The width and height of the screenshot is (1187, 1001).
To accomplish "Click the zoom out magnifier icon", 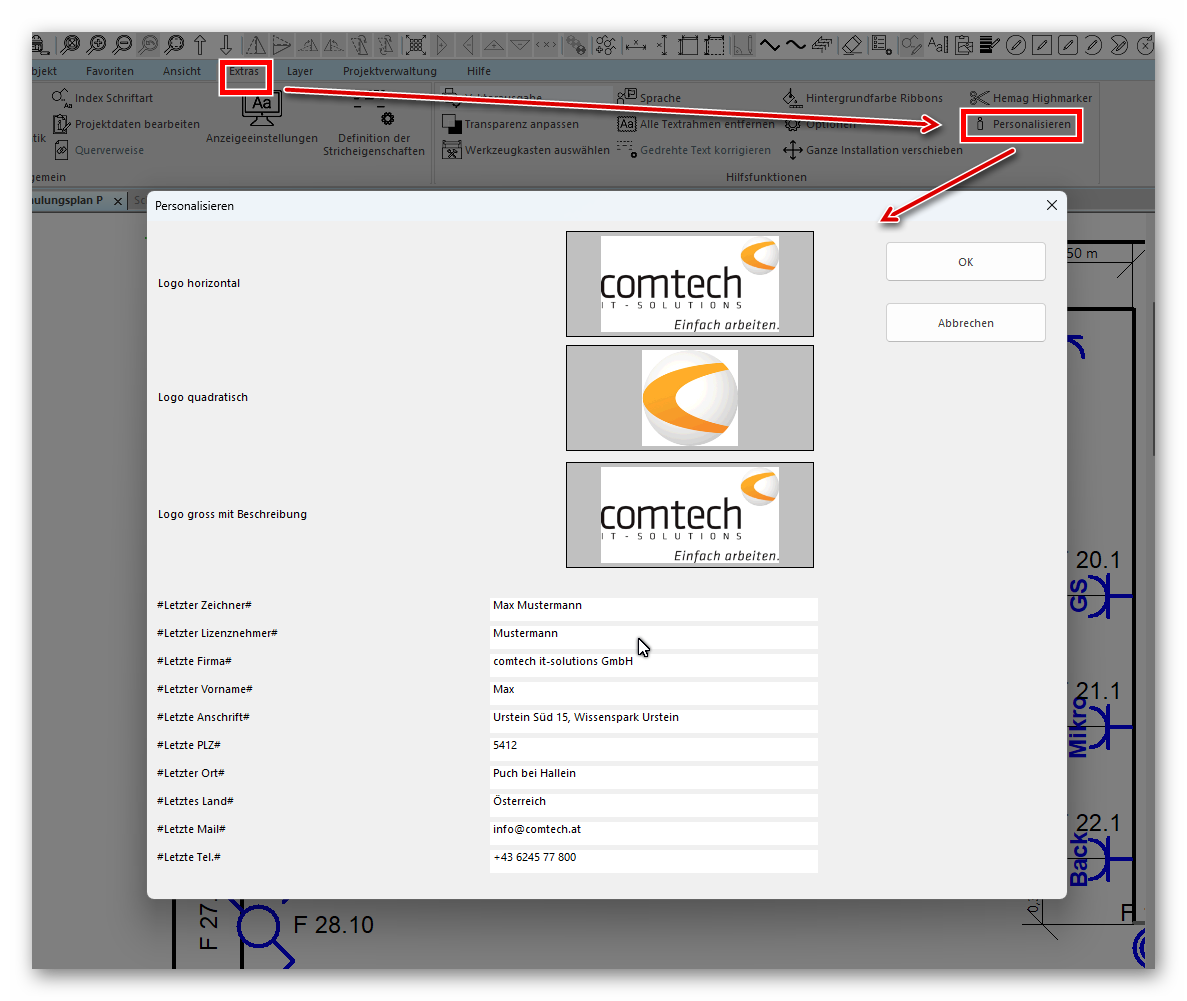I will coord(123,44).
